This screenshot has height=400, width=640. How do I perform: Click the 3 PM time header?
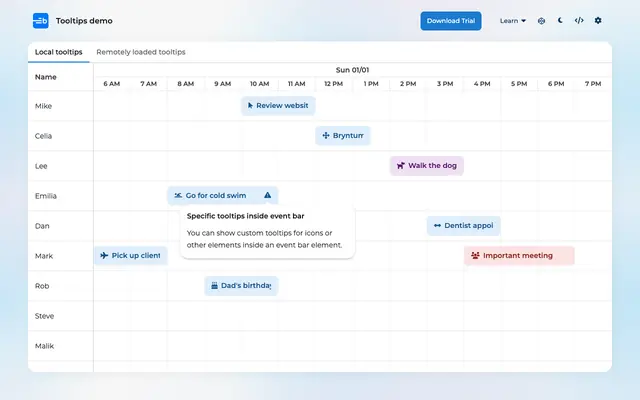445,84
